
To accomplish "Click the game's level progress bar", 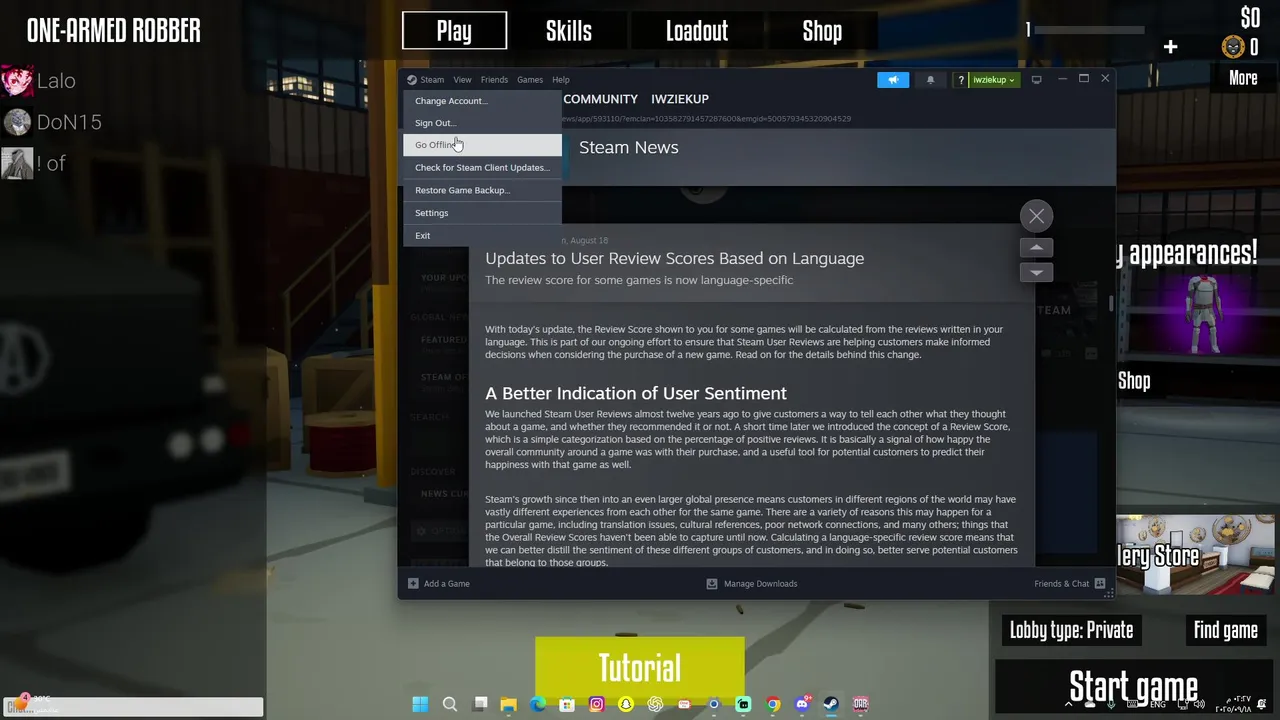I will click(1089, 30).
